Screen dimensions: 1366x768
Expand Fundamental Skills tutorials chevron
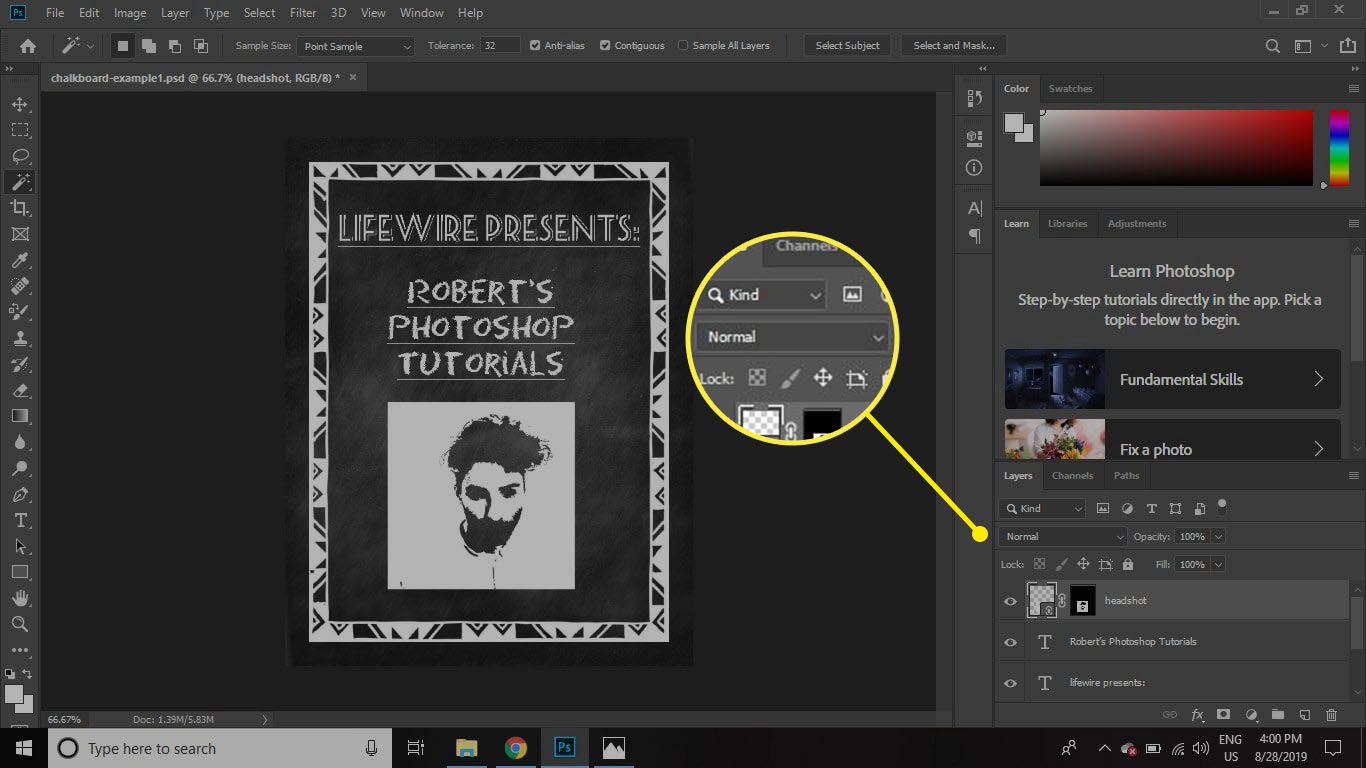point(1318,379)
